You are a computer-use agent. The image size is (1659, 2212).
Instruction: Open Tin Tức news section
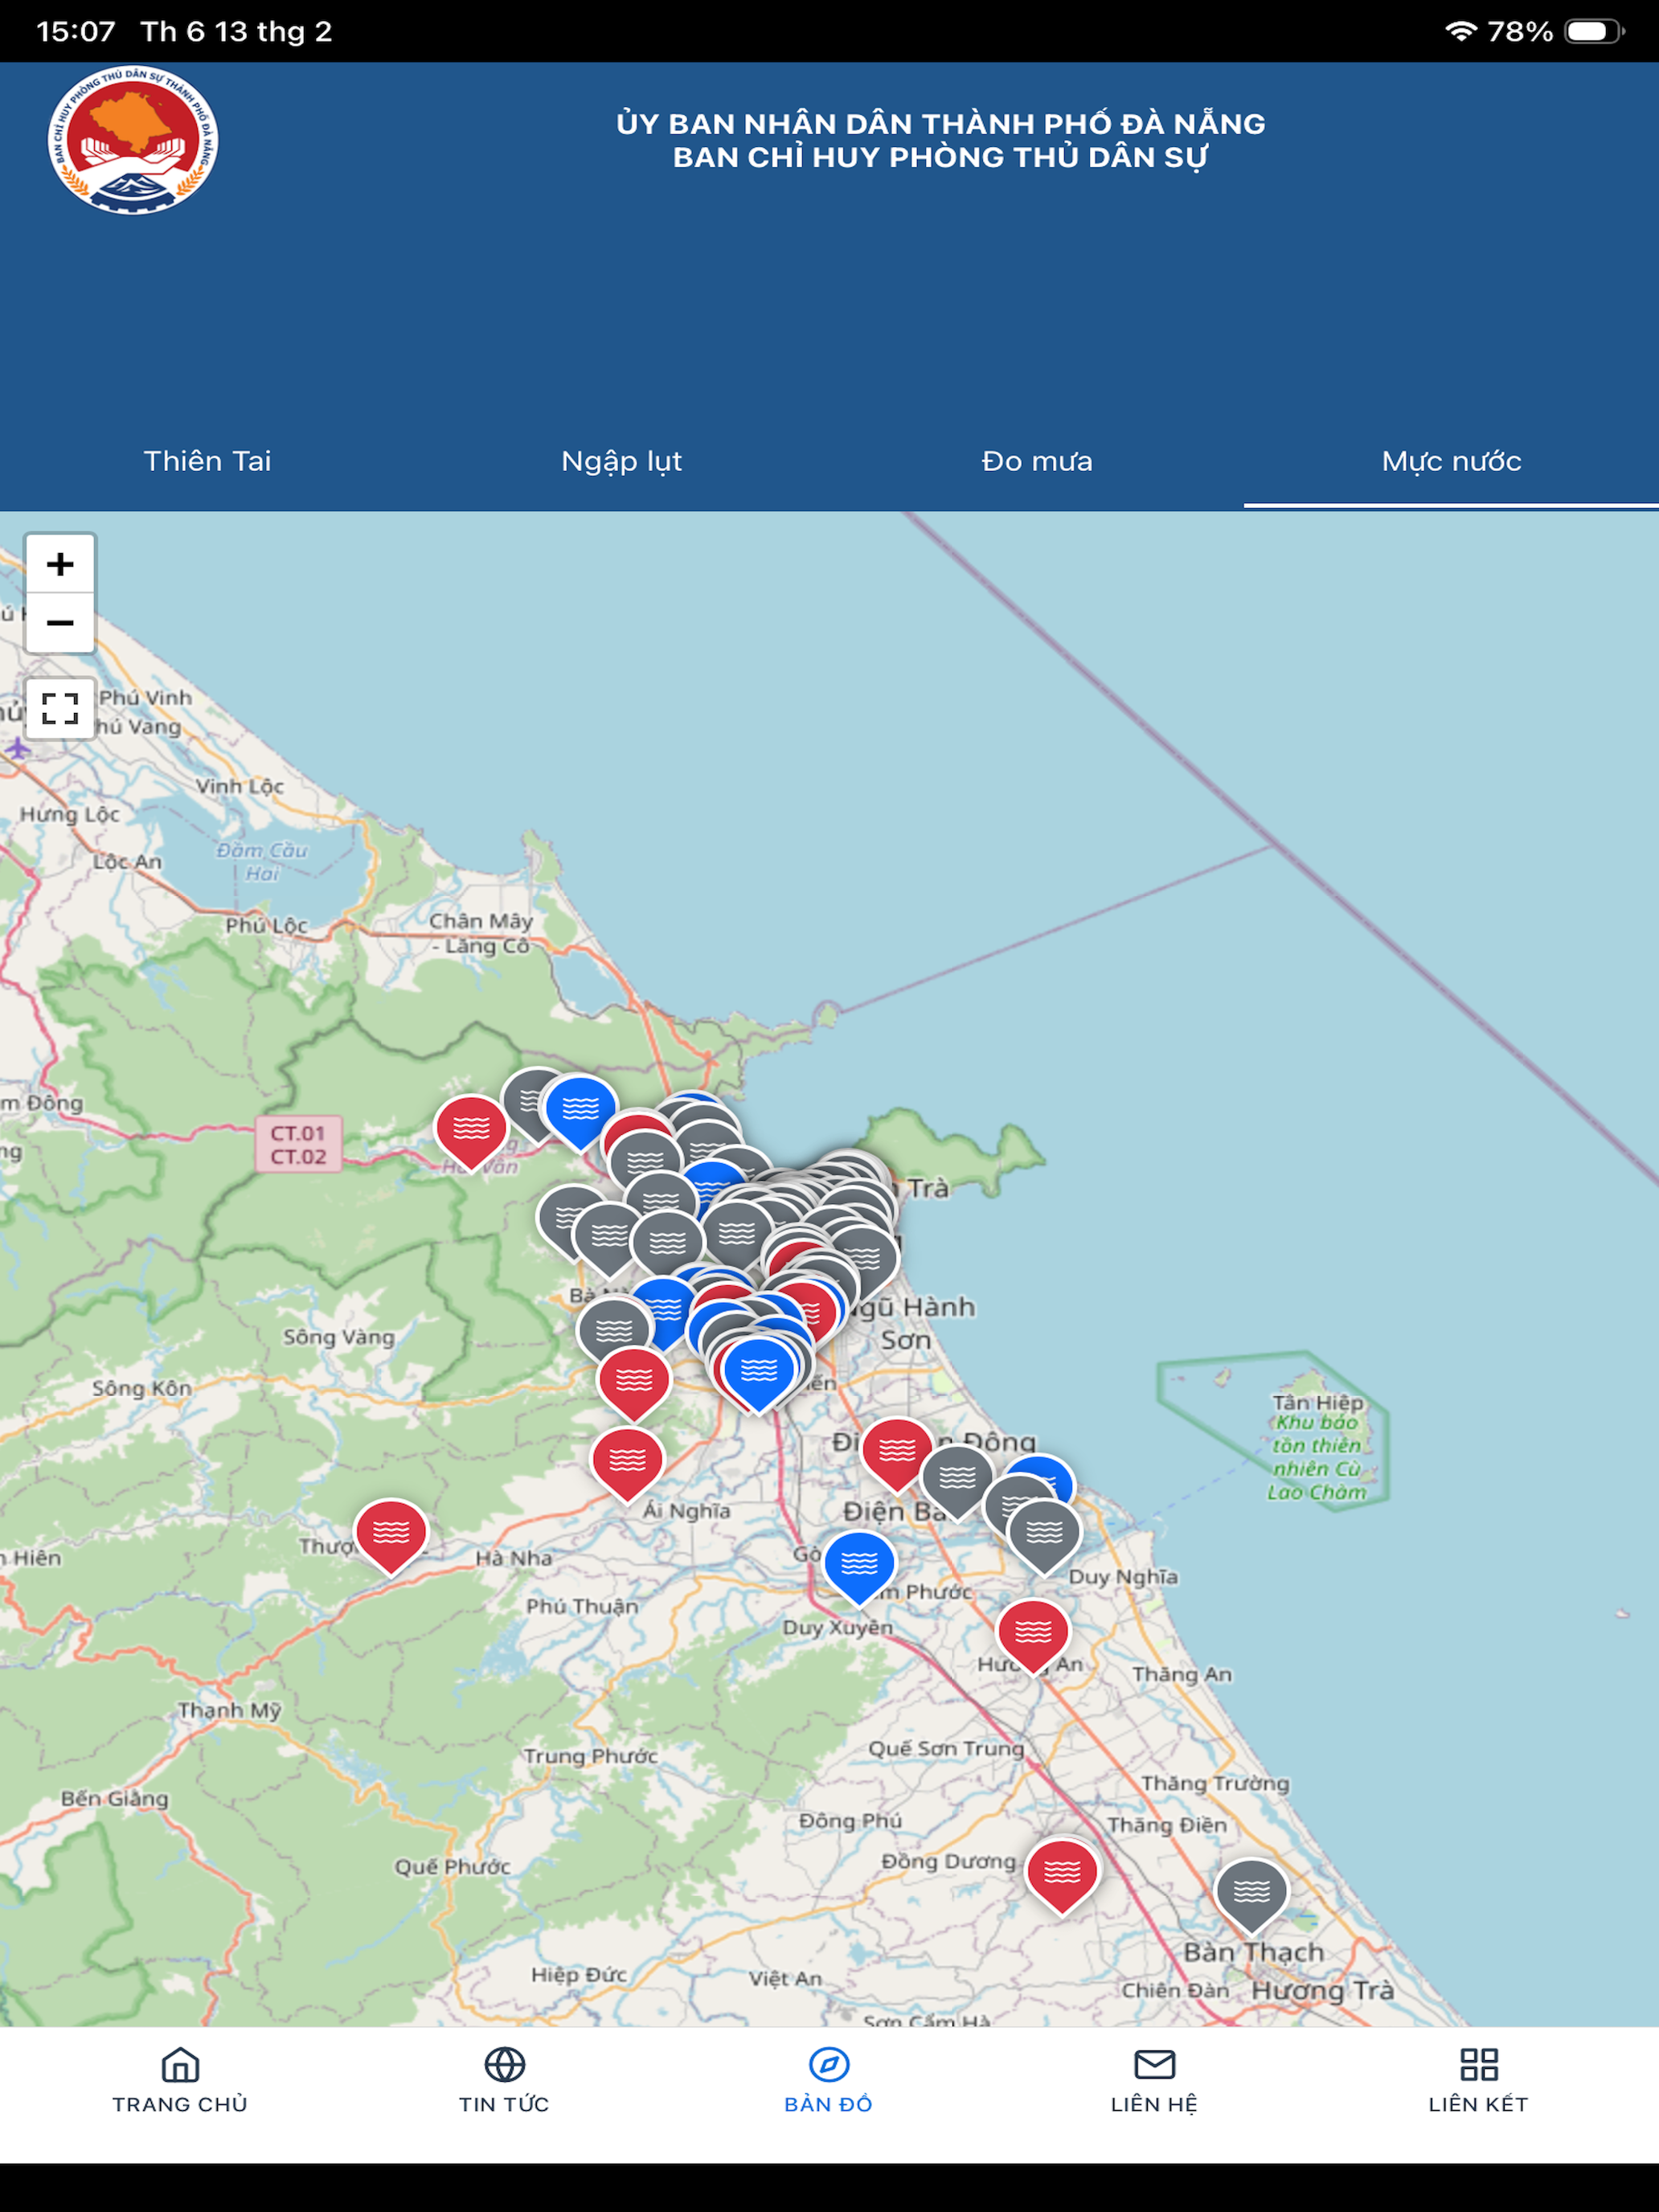click(x=504, y=2081)
